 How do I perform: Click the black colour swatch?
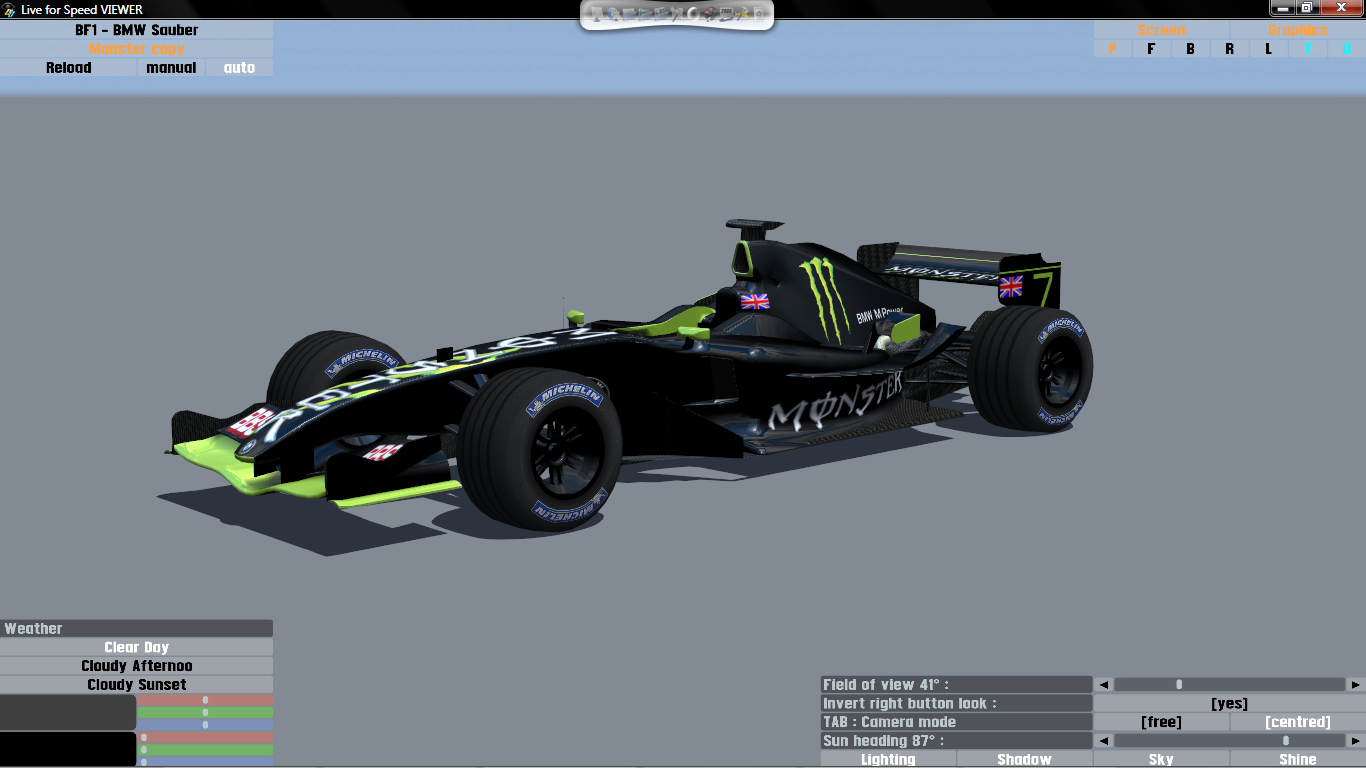[68, 749]
